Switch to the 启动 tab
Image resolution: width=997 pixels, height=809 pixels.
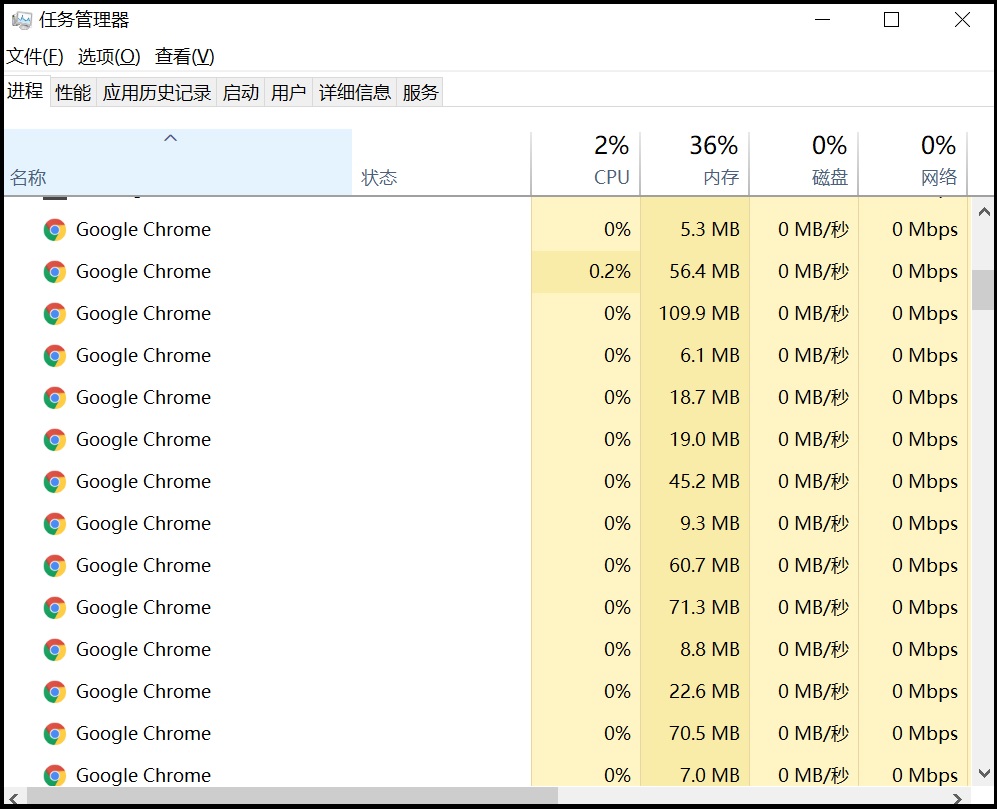pyautogui.click(x=241, y=93)
